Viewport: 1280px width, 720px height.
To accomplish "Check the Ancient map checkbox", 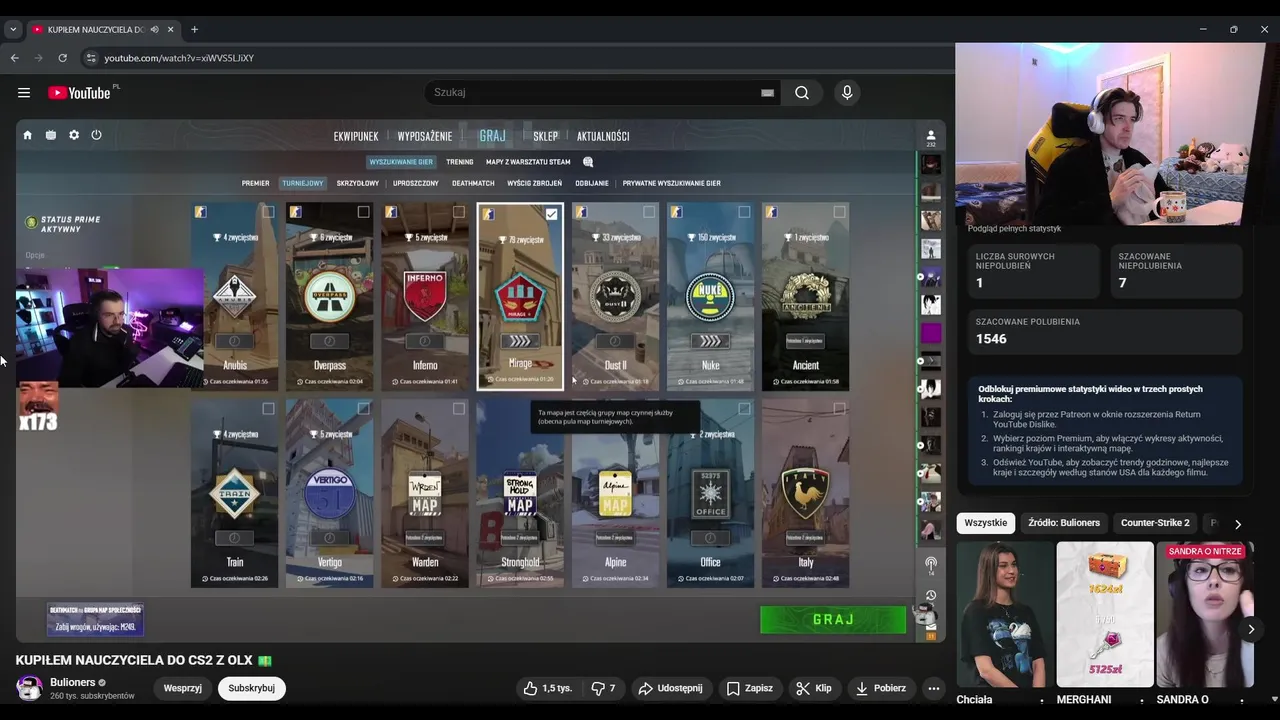I will click(x=839, y=212).
